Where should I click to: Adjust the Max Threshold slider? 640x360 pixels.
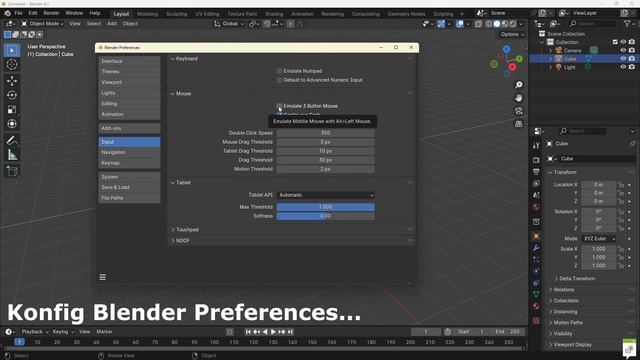pyautogui.click(x=325, y=207)
